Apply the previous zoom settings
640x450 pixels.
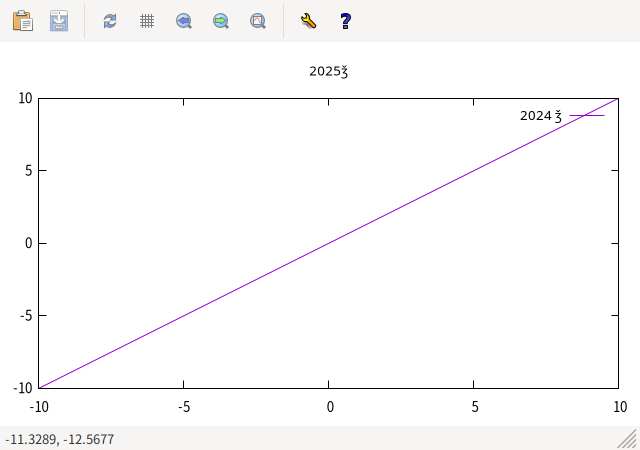click(x=184, y=20)
